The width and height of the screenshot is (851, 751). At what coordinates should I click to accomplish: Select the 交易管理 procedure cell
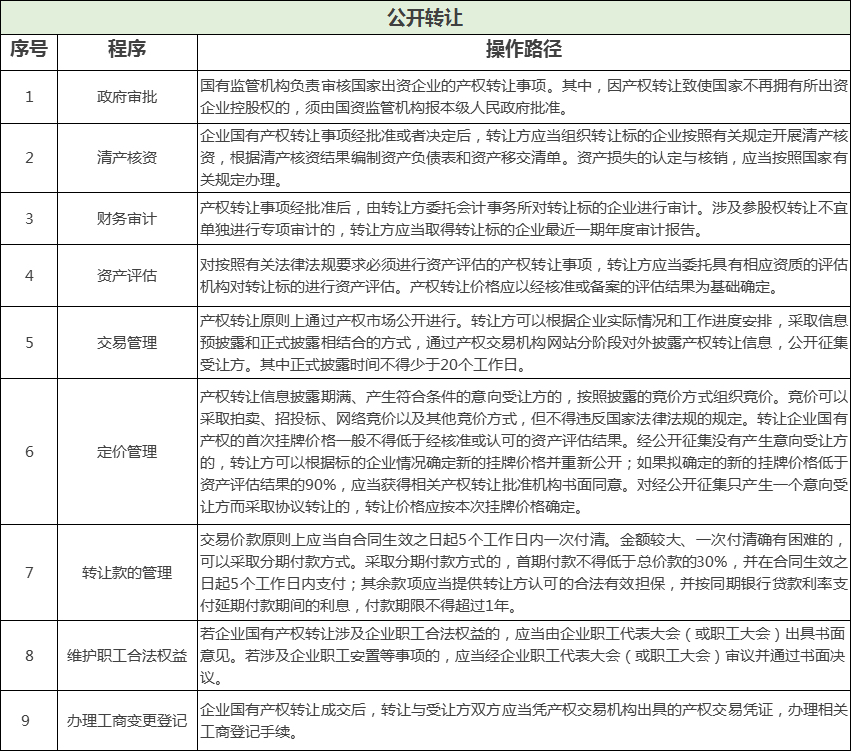[x=127, y=343]
